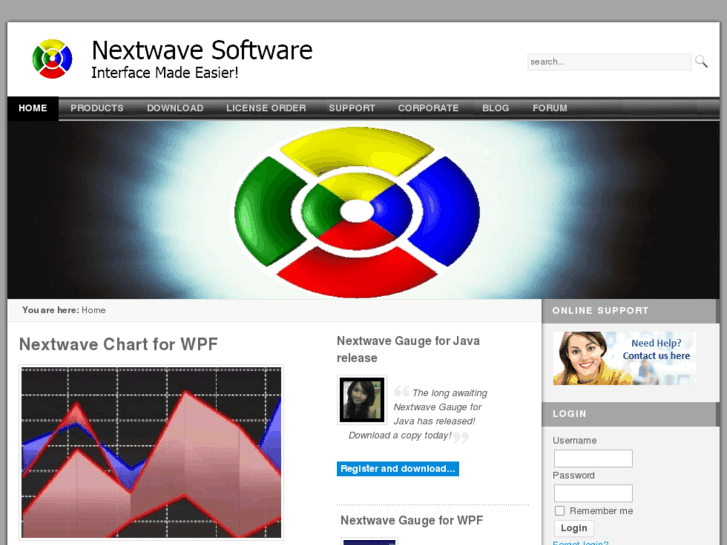Go to the Download menu item
This screenshot has height=545, width=727.
tap(175, 108)
